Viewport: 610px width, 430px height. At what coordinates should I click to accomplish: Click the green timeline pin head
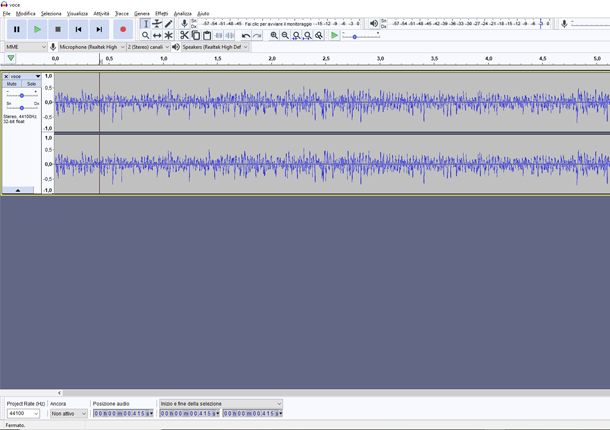click(11, 58)
